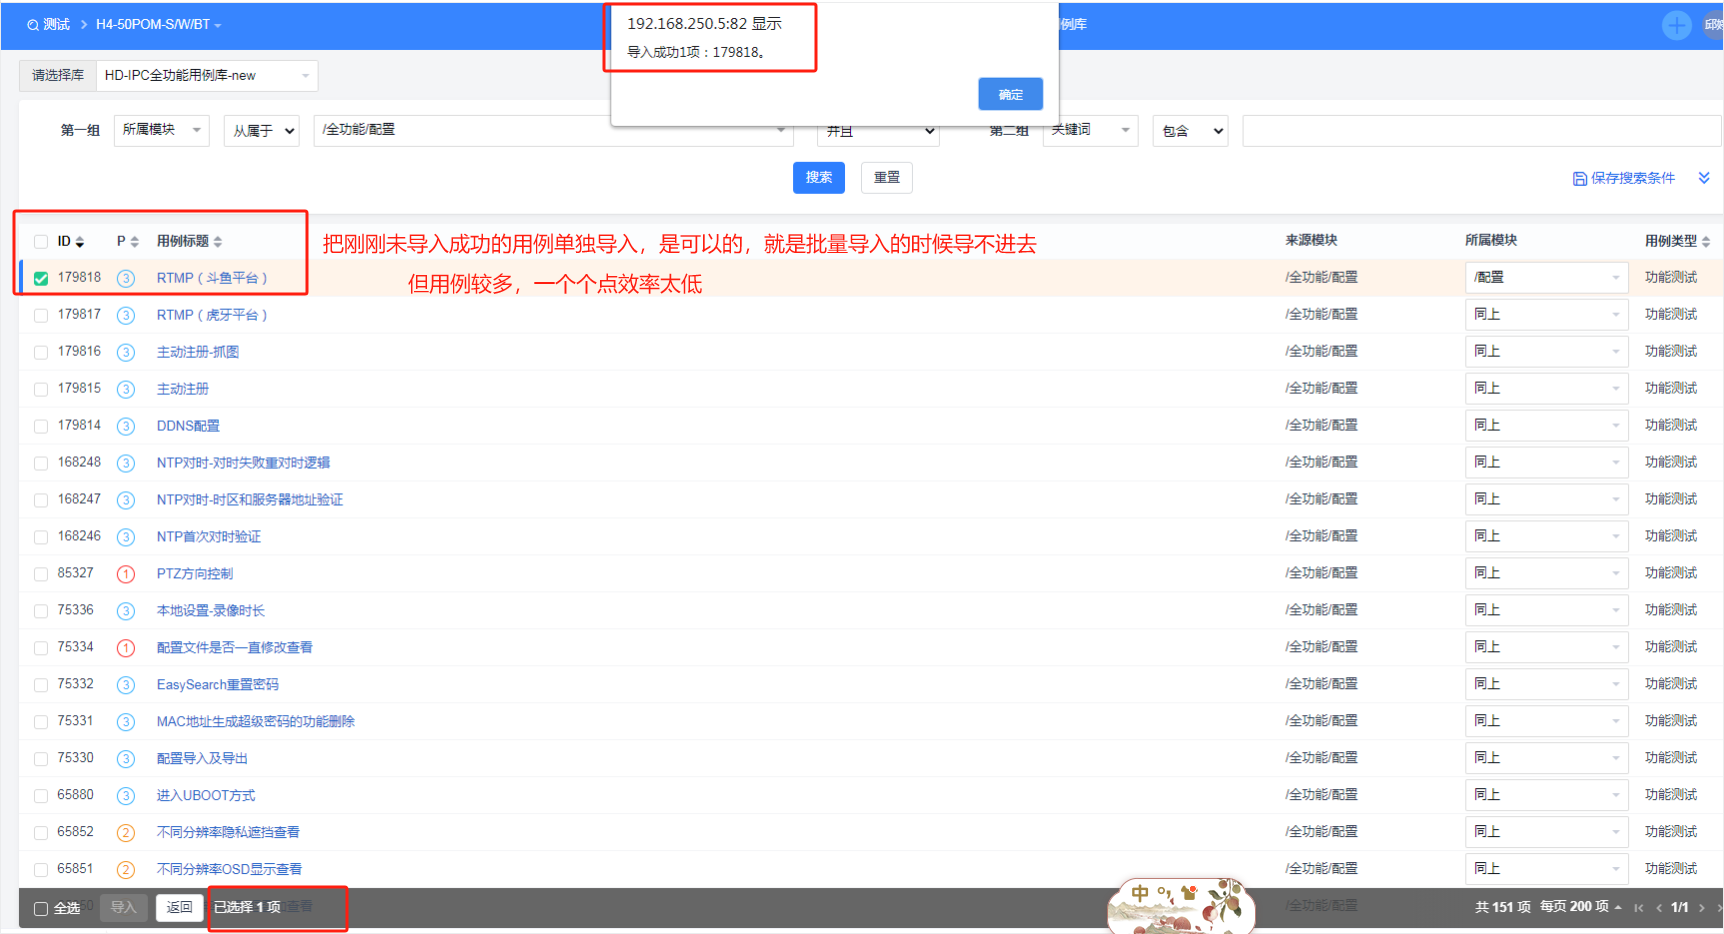Click priority 1 icon of case 75334

(x=126, y=648)
